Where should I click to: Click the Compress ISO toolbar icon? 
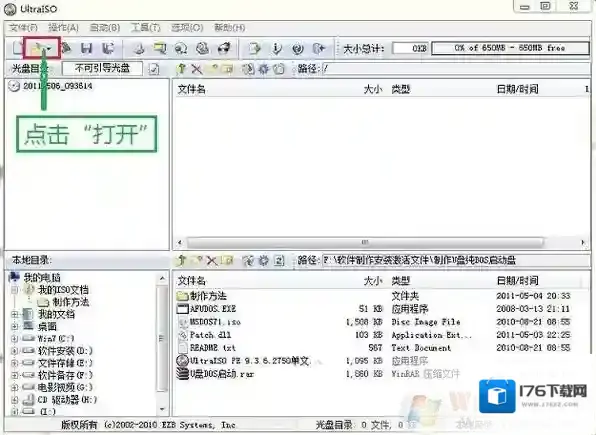[160, 48]
